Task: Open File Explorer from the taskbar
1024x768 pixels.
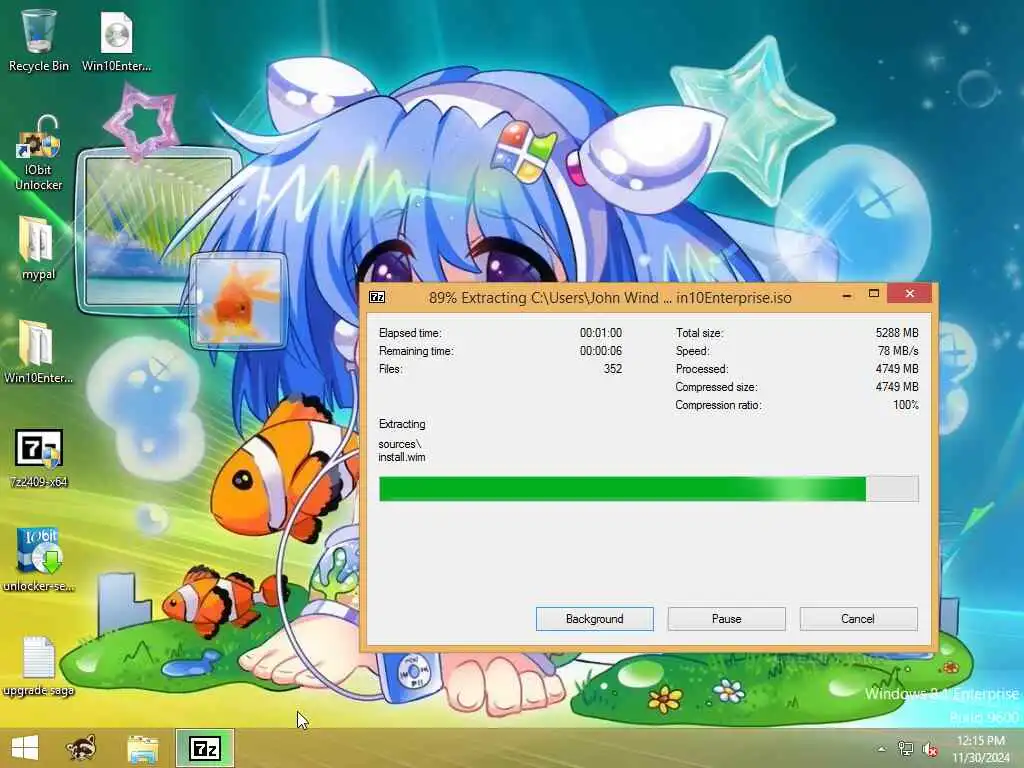Action: pos(142,748)
